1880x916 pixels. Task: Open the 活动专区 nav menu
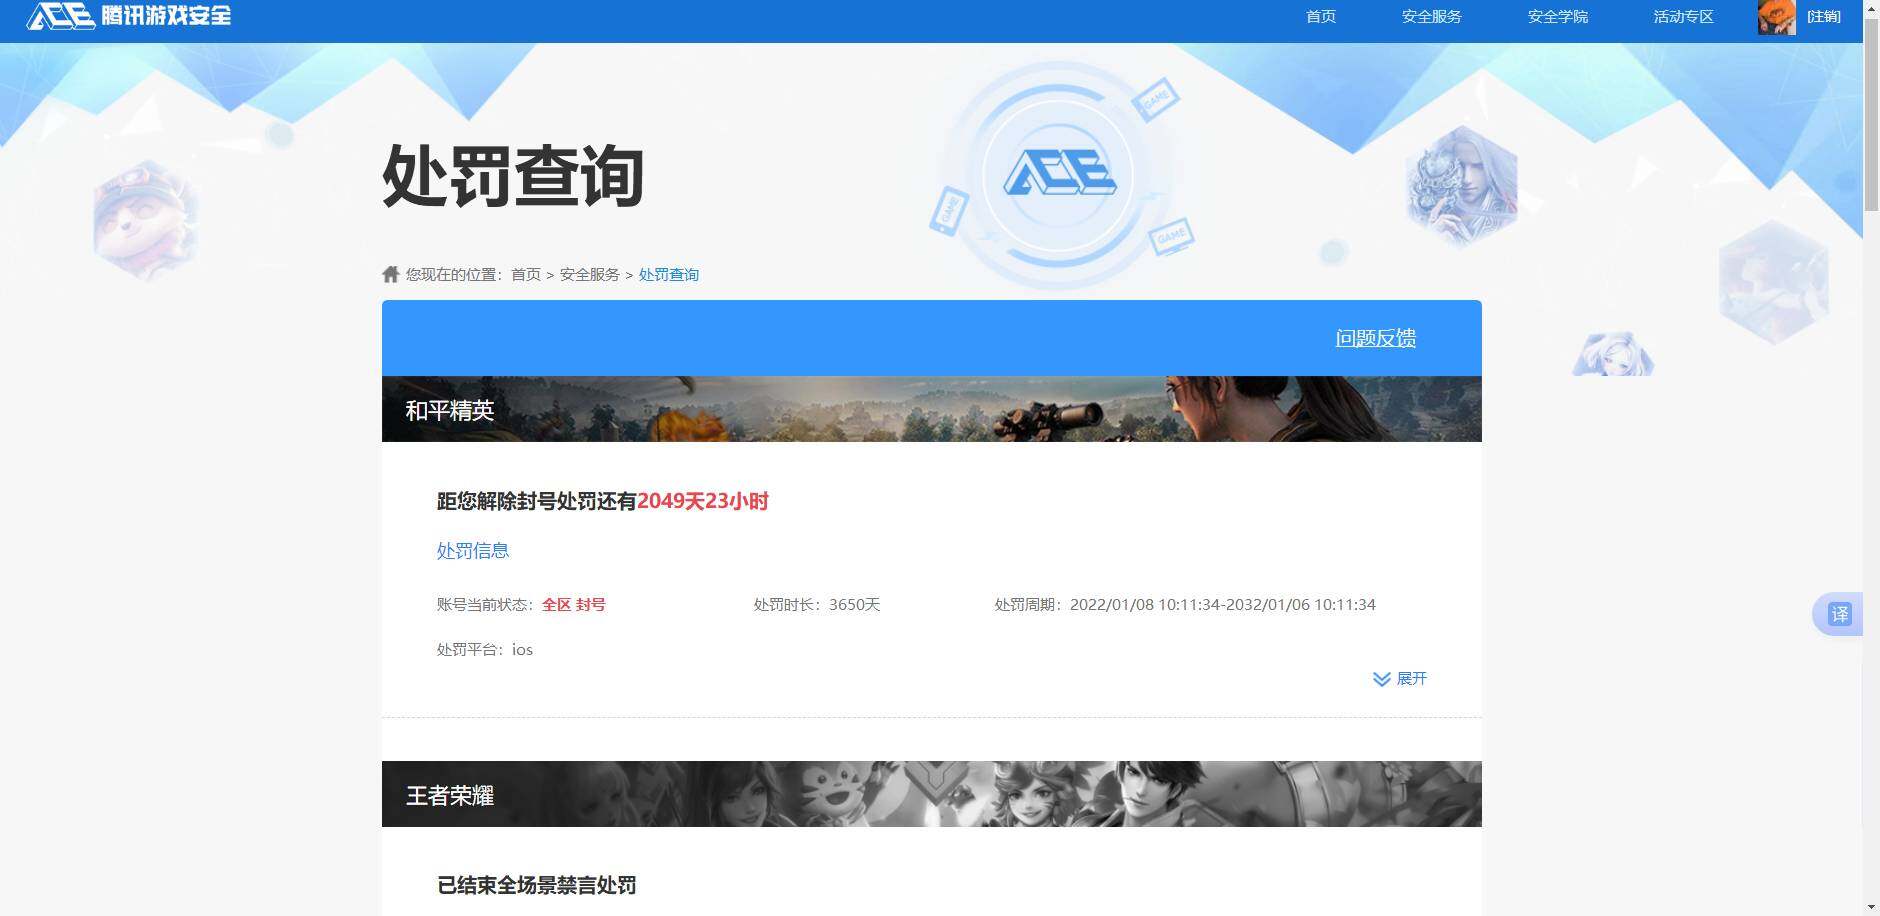pyautogui.click(x=1684, y=17)
